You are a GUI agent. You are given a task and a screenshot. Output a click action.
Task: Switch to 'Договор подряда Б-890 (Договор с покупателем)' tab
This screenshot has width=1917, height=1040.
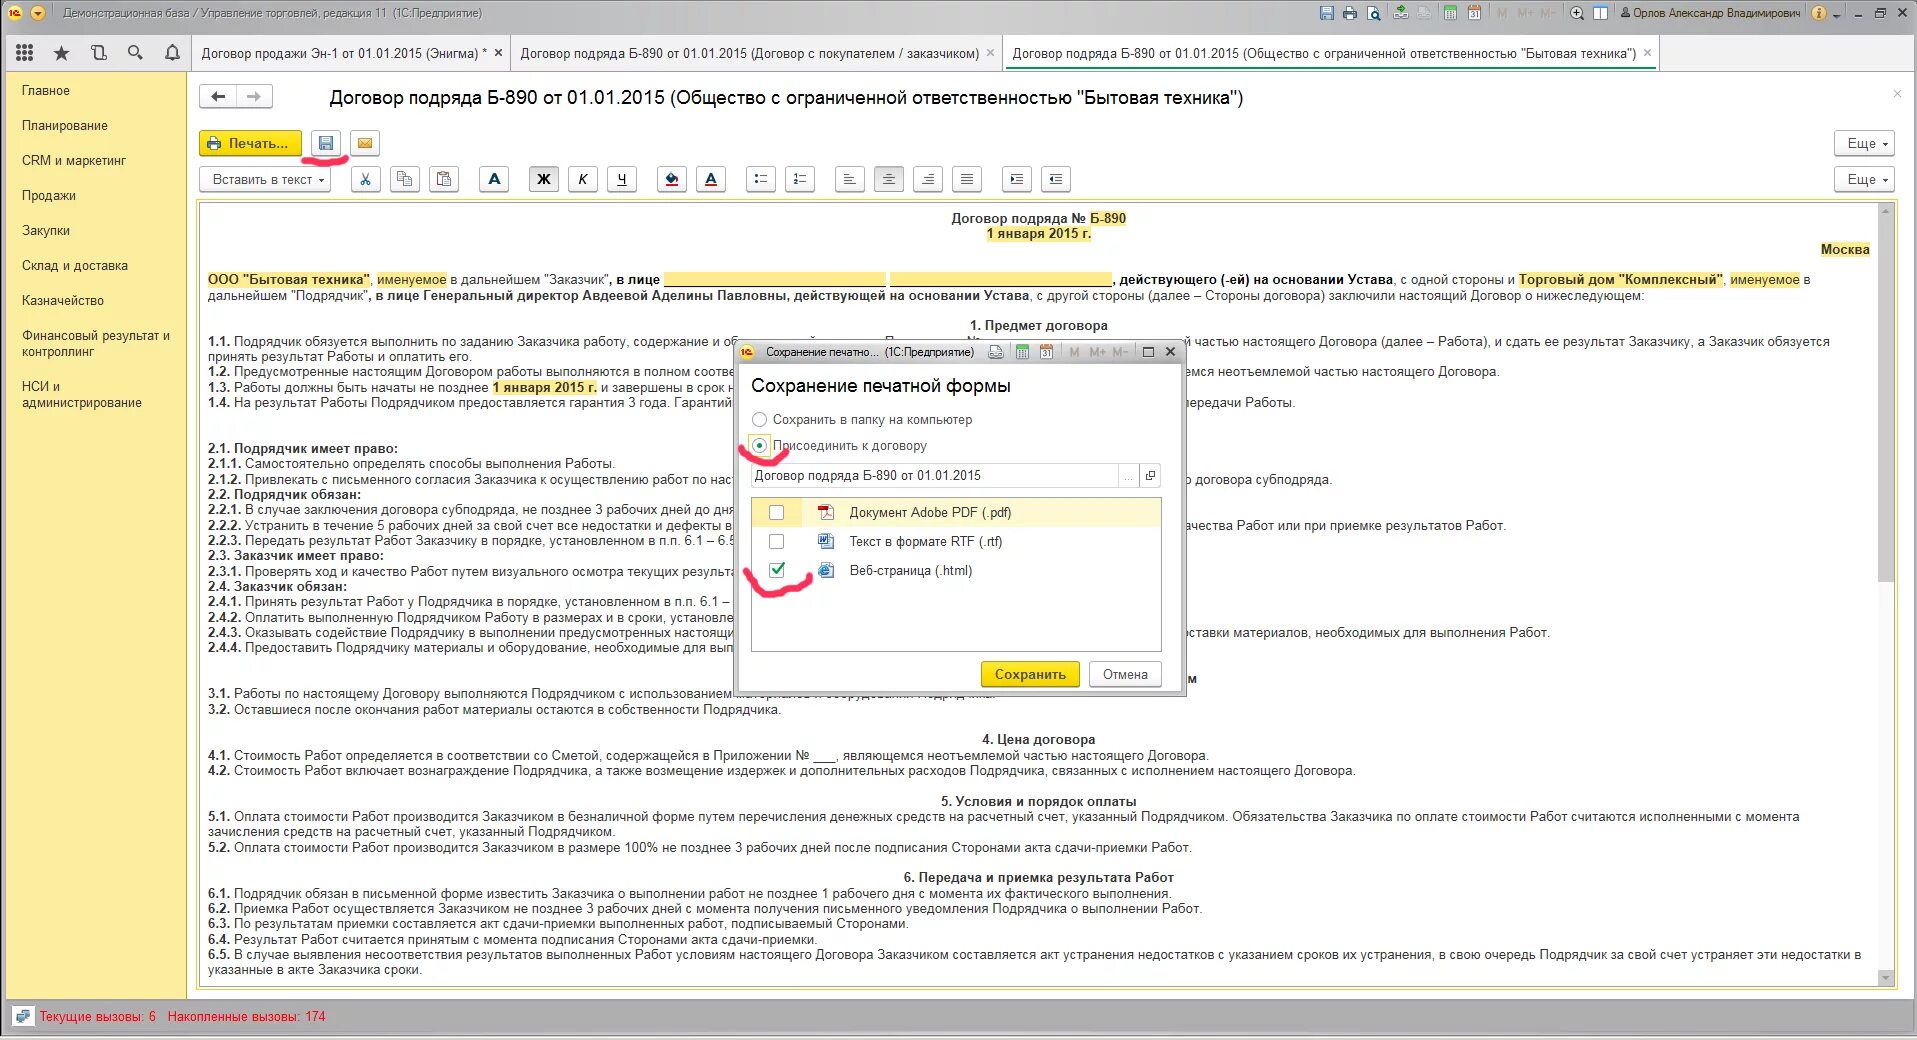[749, 53]
